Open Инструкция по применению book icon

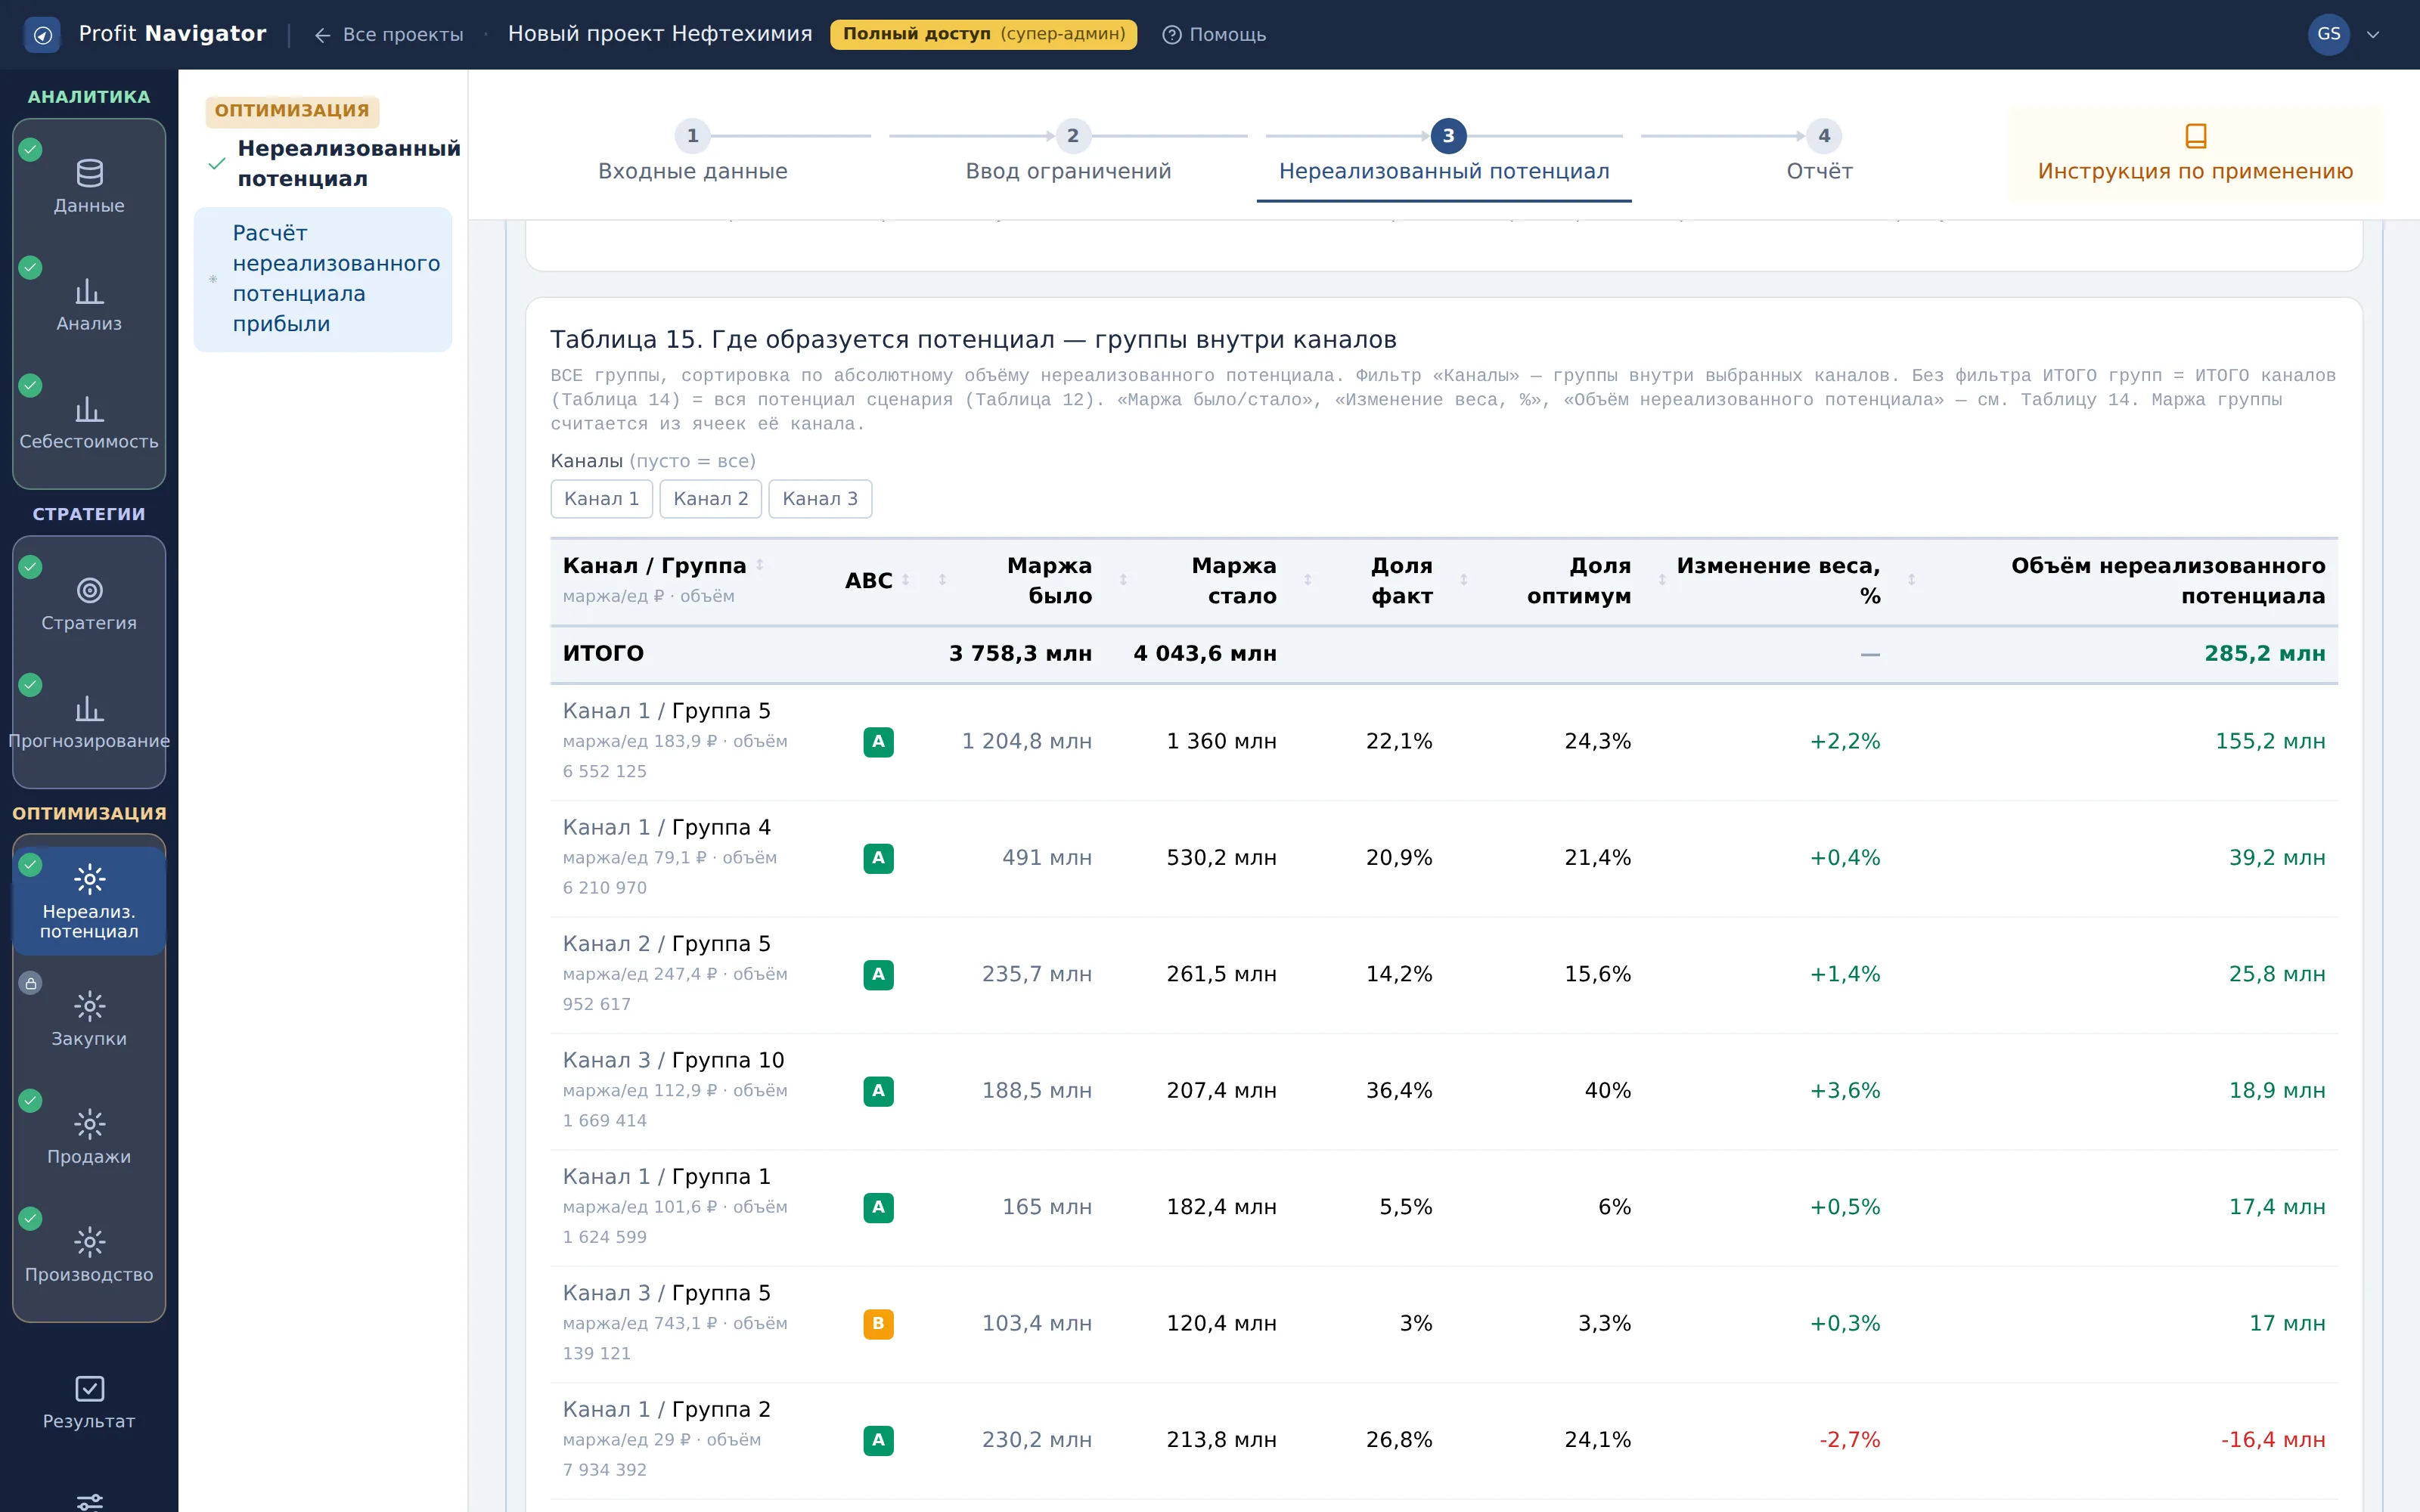pyautogui.click(x=2196, y=136)
